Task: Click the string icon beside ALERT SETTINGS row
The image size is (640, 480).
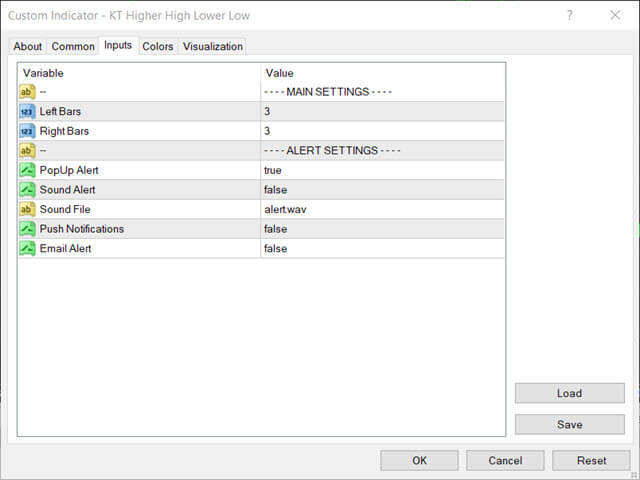Action: [27, 151]
